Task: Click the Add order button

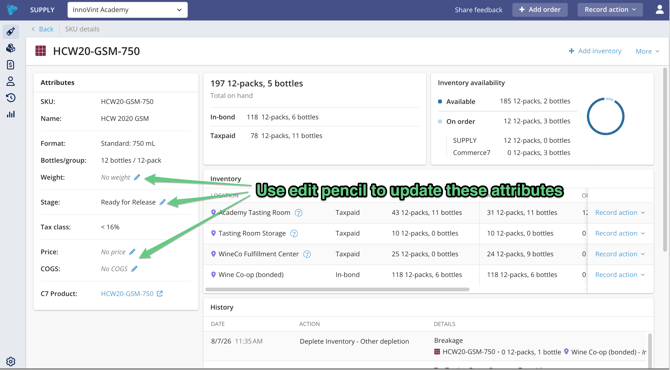Action: pos(540,9)
